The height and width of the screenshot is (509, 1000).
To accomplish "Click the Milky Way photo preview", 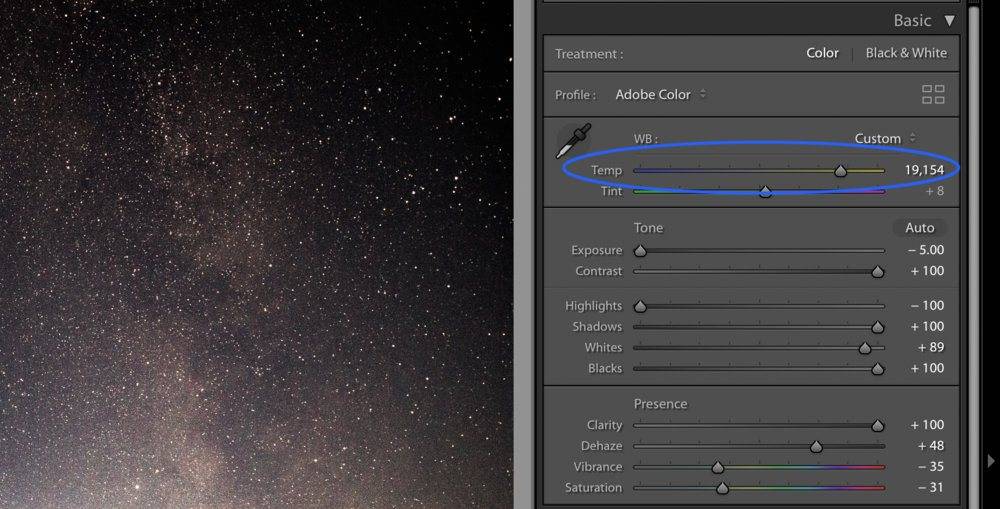I will pyautogui.click(x=255, y=254).
